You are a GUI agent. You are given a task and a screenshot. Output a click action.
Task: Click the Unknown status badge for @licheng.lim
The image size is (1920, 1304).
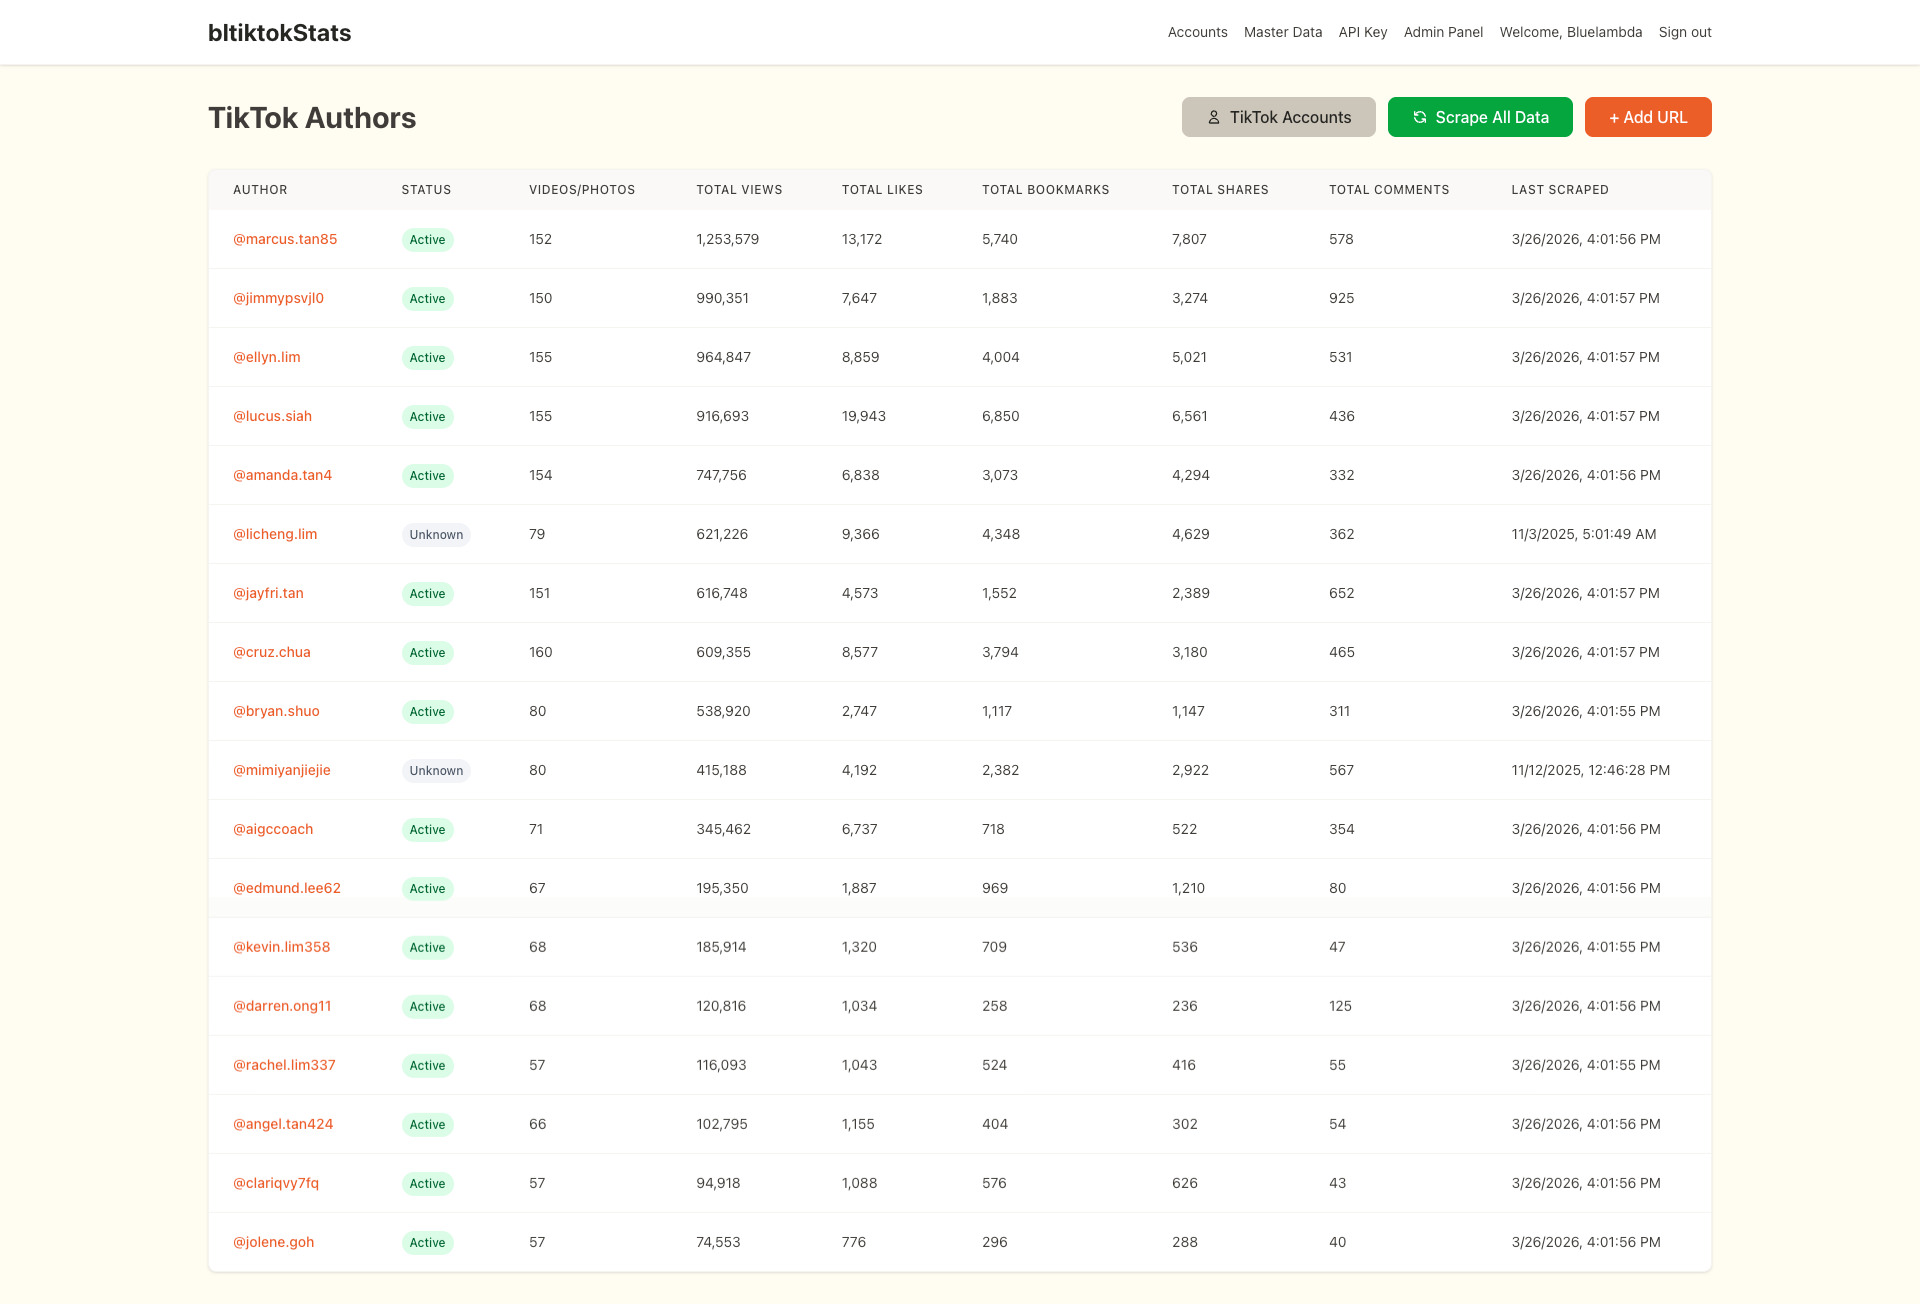pyautogui.click(x=436, y=535)
